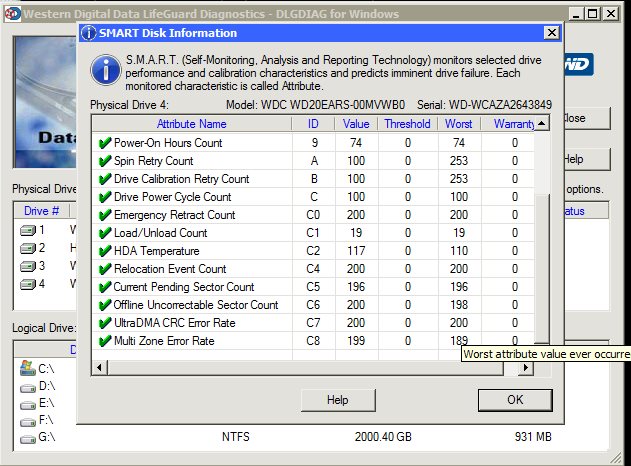Click the info icon in SMART dialog title bar

coord(89,33)
